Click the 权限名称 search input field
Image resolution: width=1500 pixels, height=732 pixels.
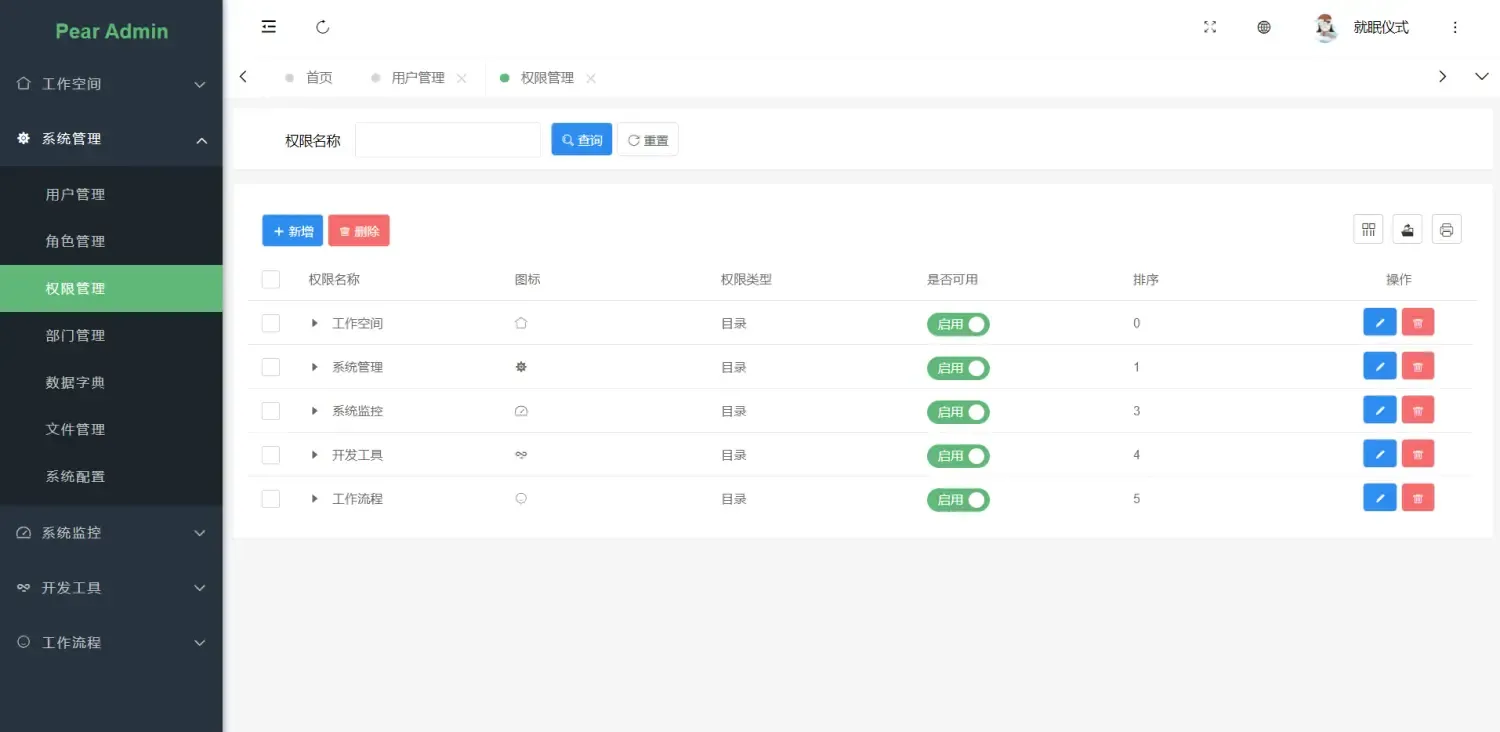pos(447,139)
